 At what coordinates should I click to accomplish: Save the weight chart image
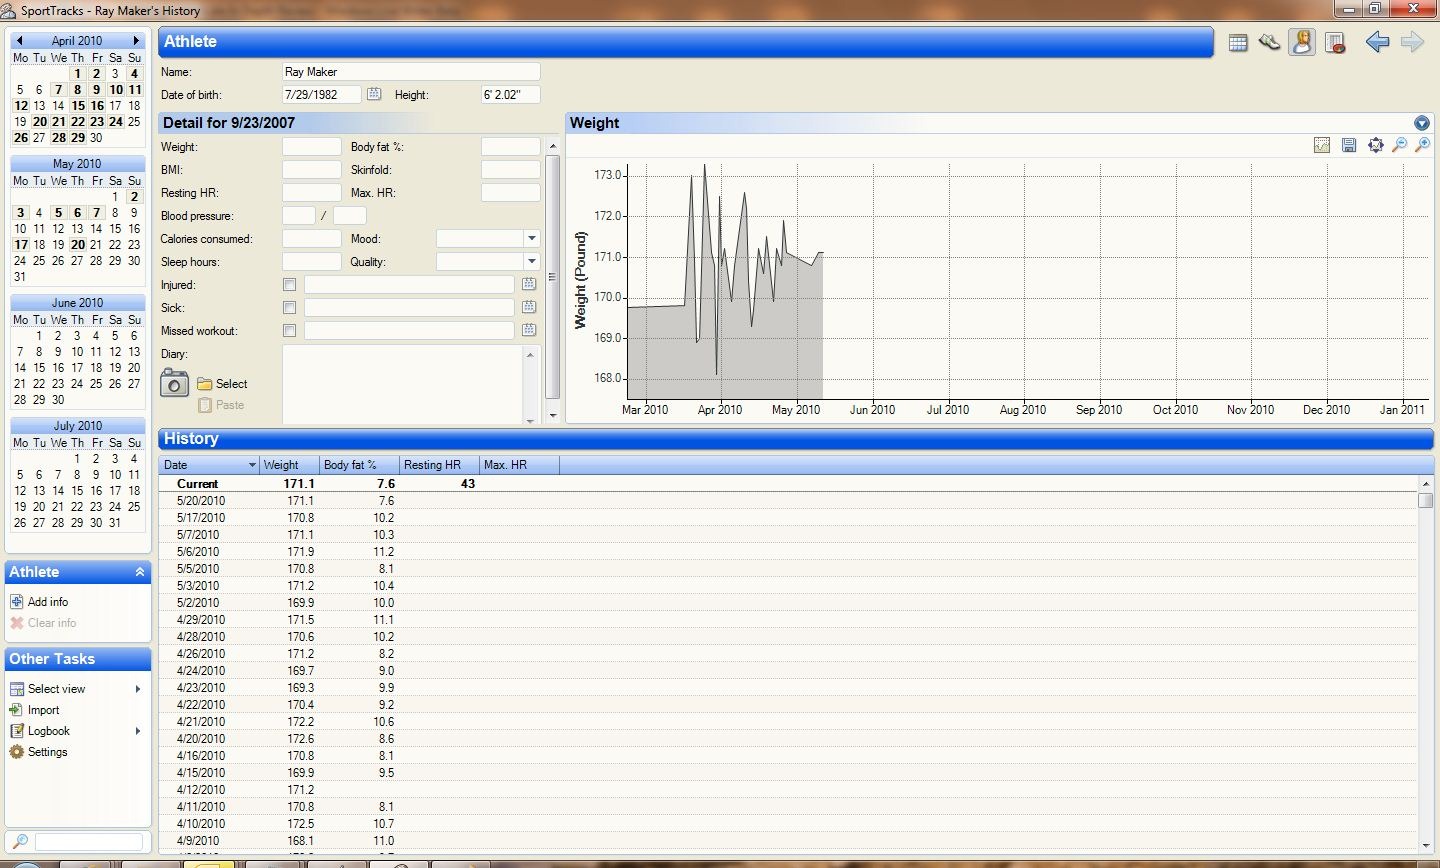(x=1349, y=145)
